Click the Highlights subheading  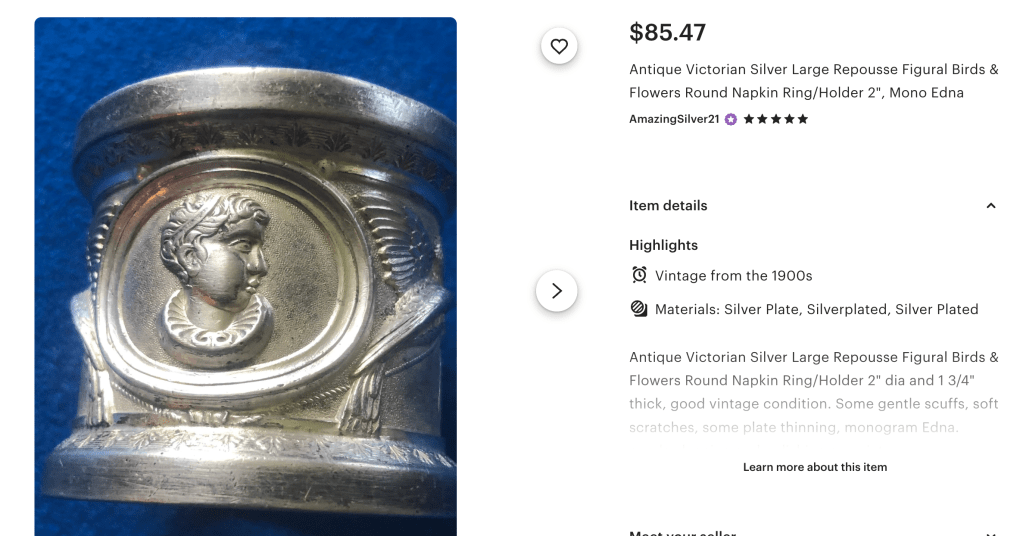pos(663,245)
